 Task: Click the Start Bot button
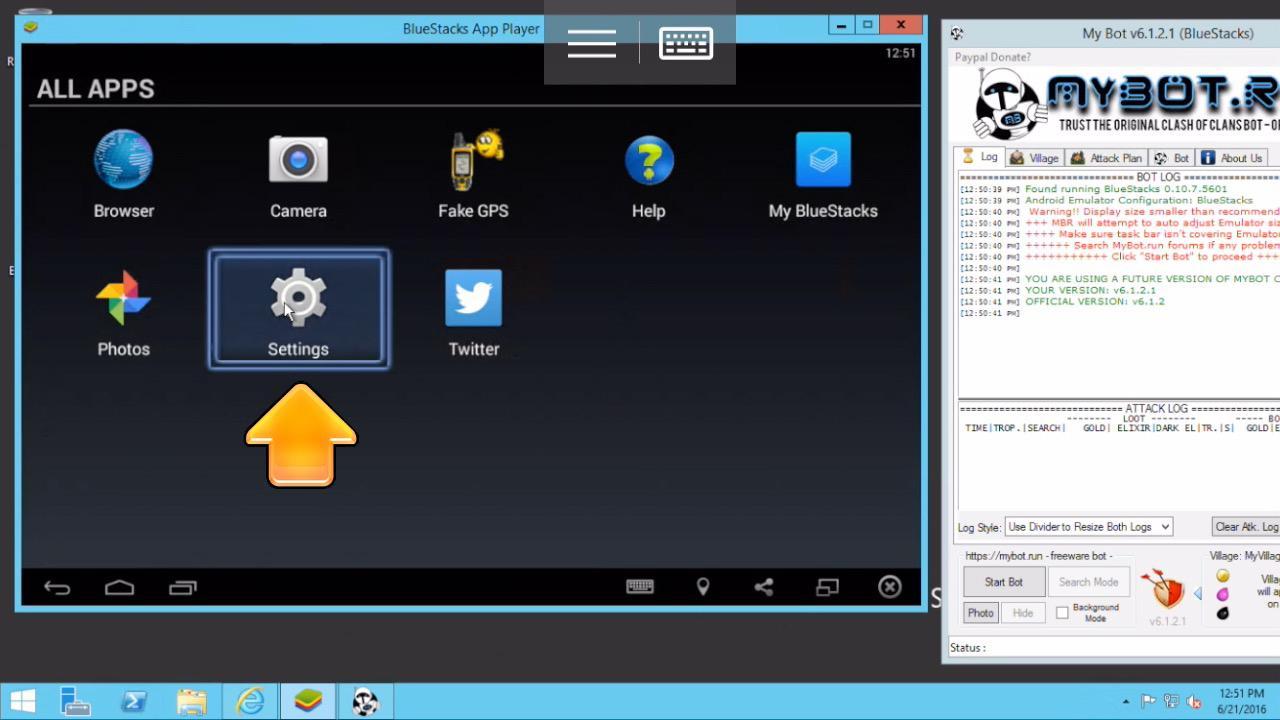(1004, 582)
